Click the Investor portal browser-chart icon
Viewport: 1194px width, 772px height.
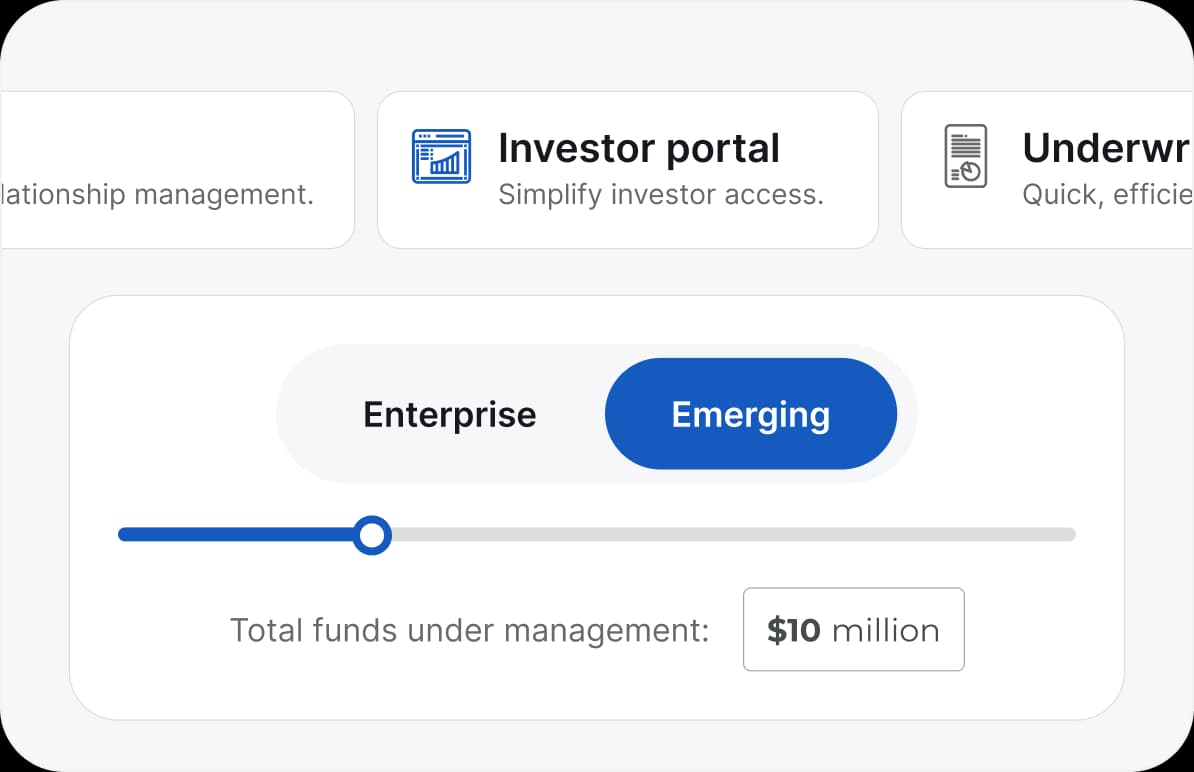pos(441,156)
